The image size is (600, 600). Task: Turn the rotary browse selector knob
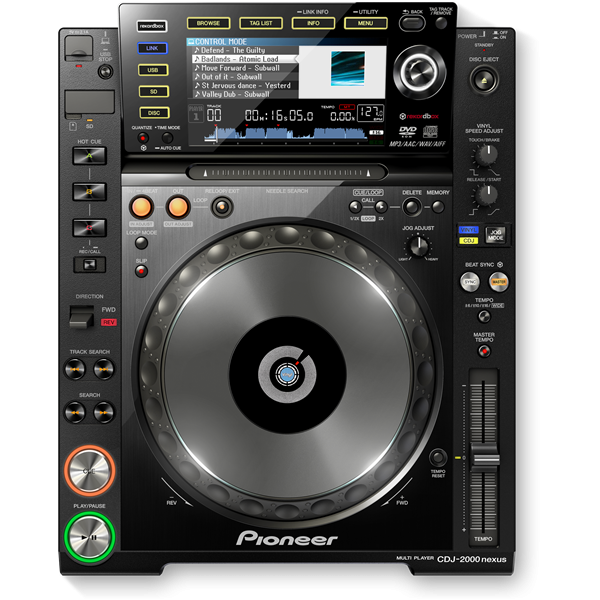[x=419, y=71]
